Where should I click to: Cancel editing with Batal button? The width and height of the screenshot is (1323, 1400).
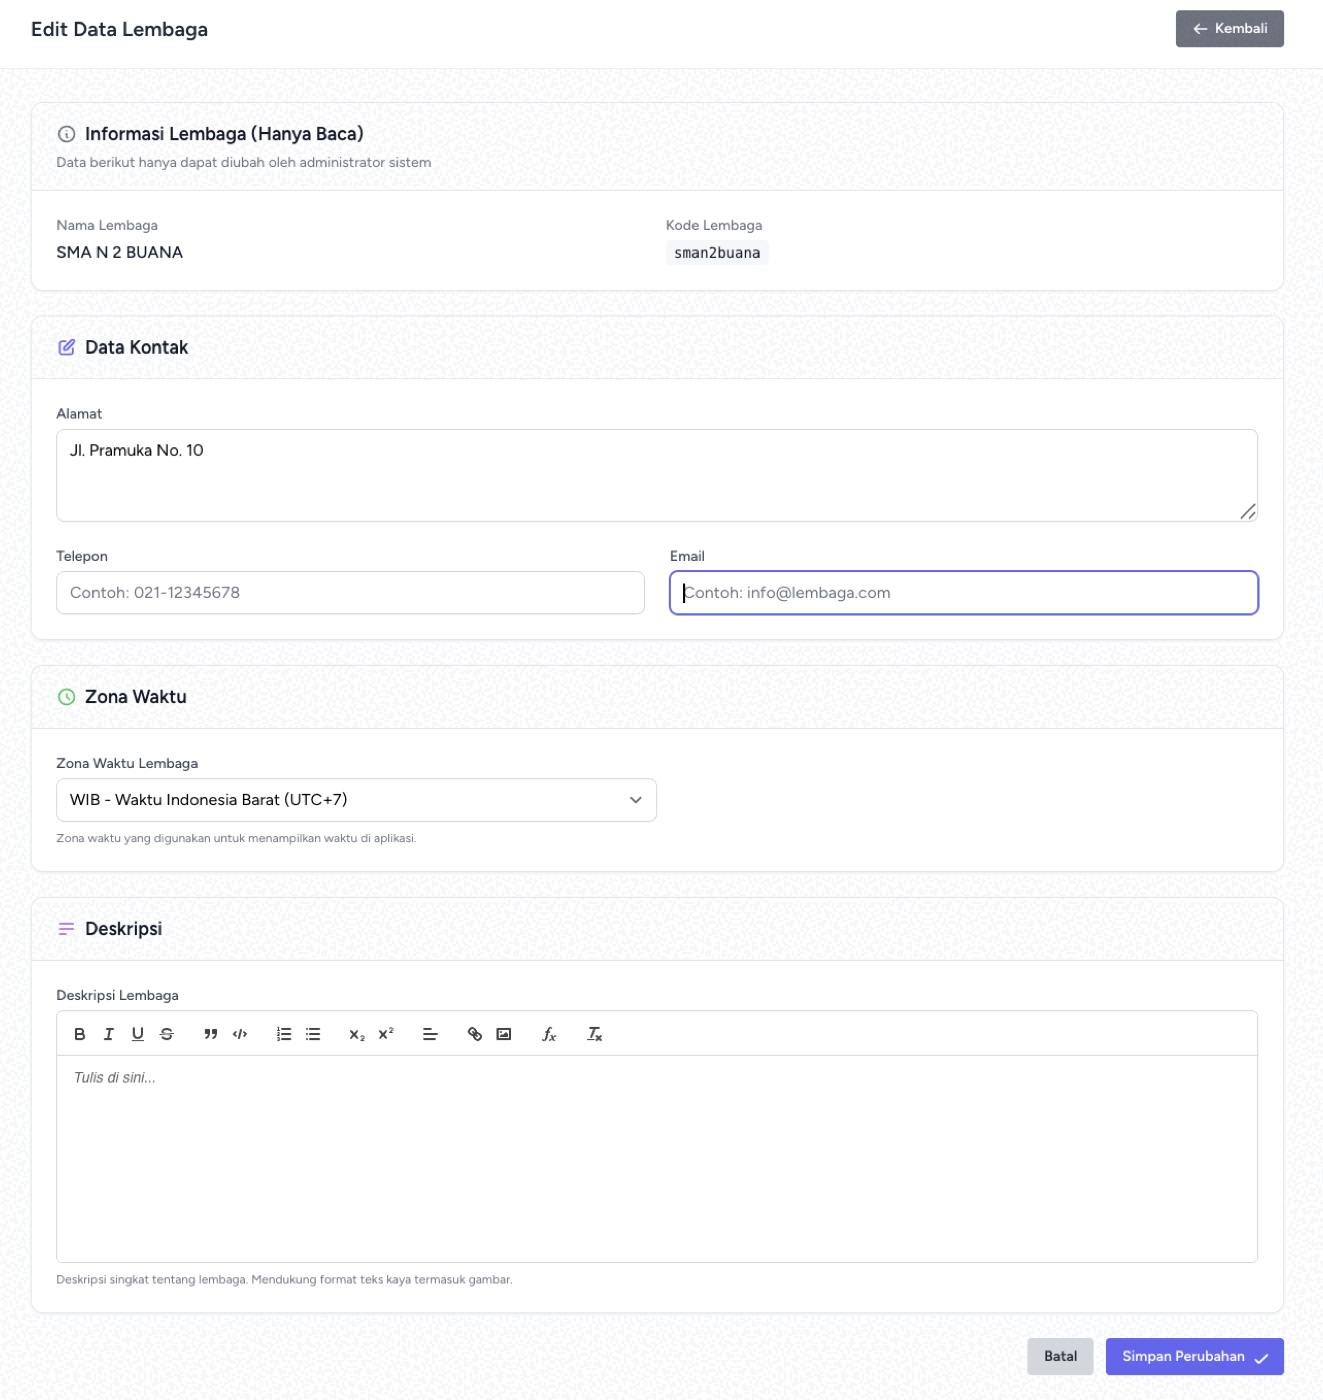[x=1060, y=1357]
